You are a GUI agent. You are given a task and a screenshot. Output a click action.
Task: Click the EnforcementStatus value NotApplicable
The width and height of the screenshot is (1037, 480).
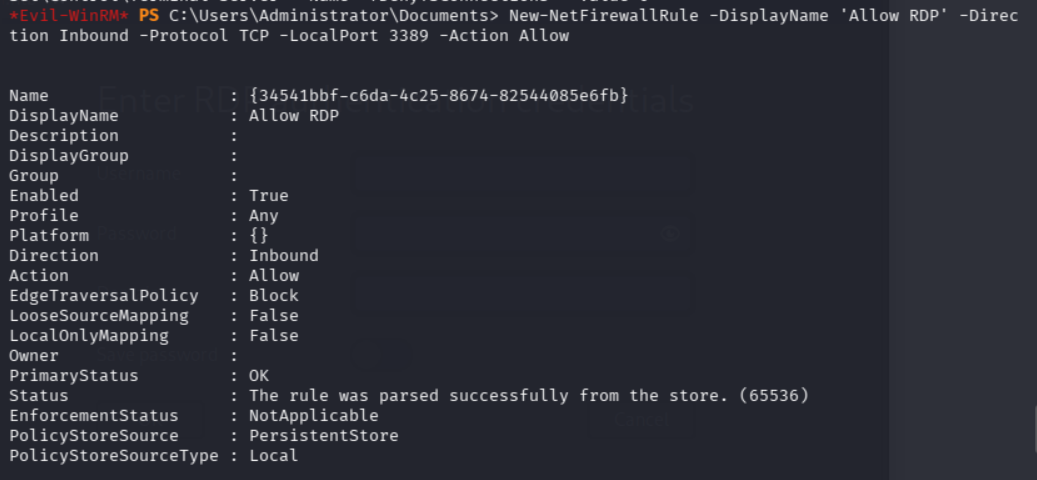click(313, 416)
